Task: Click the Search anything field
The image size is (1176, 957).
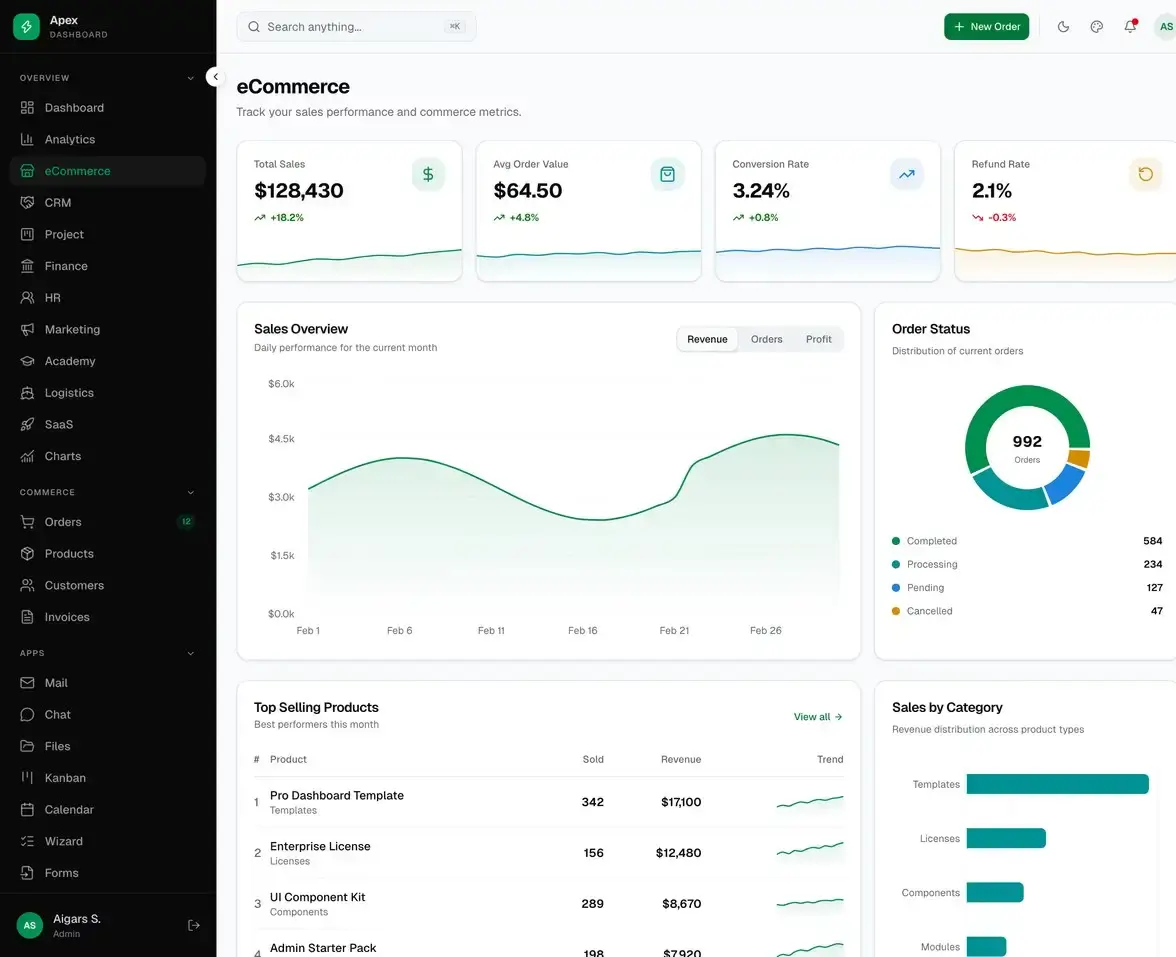Action: click(x=356, y=27)
